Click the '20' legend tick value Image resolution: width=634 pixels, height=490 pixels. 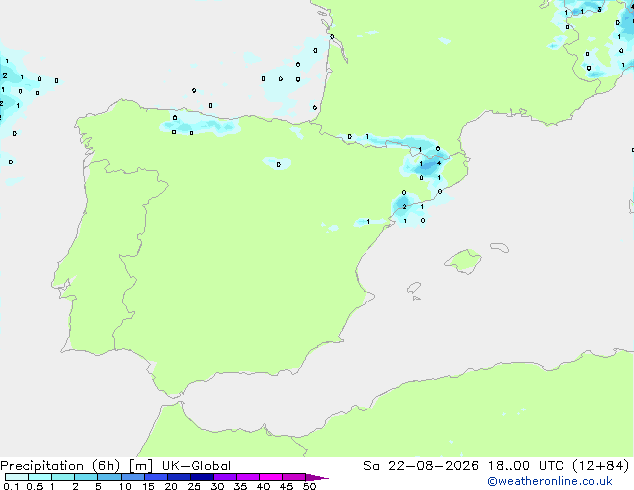171,486
